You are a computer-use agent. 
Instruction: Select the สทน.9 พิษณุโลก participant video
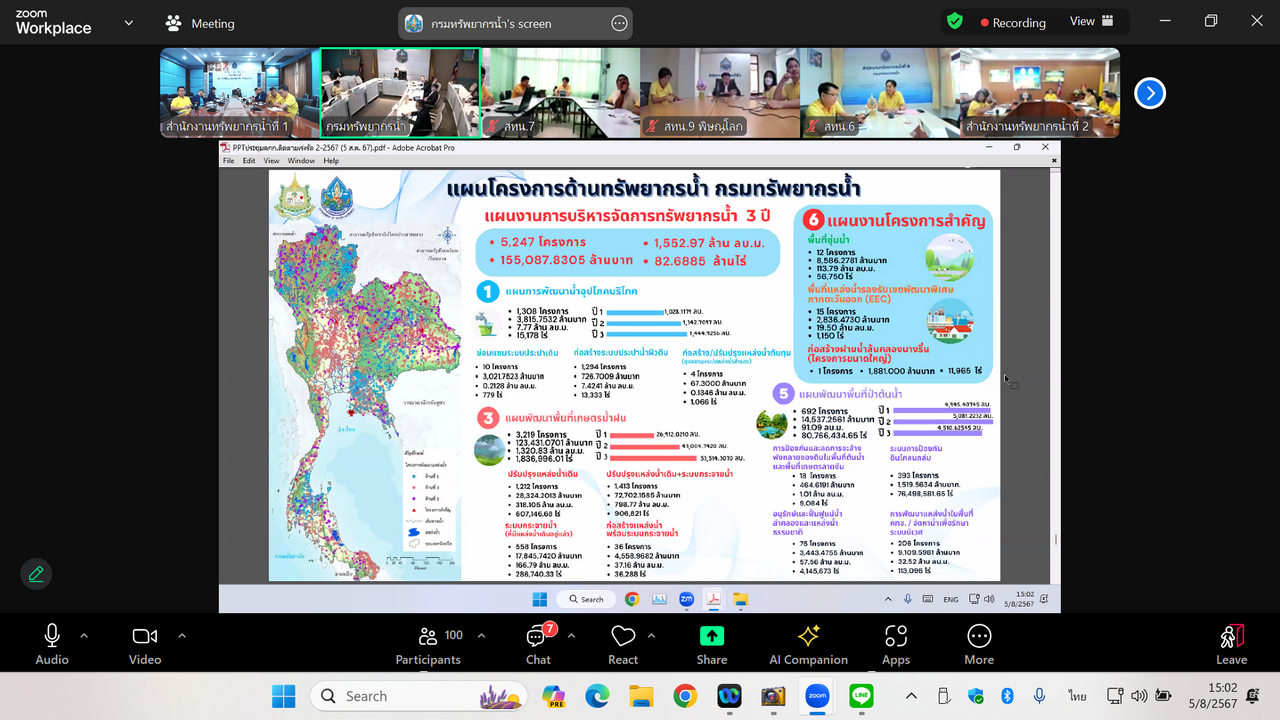pyautogui.click(x=720, y=93)
